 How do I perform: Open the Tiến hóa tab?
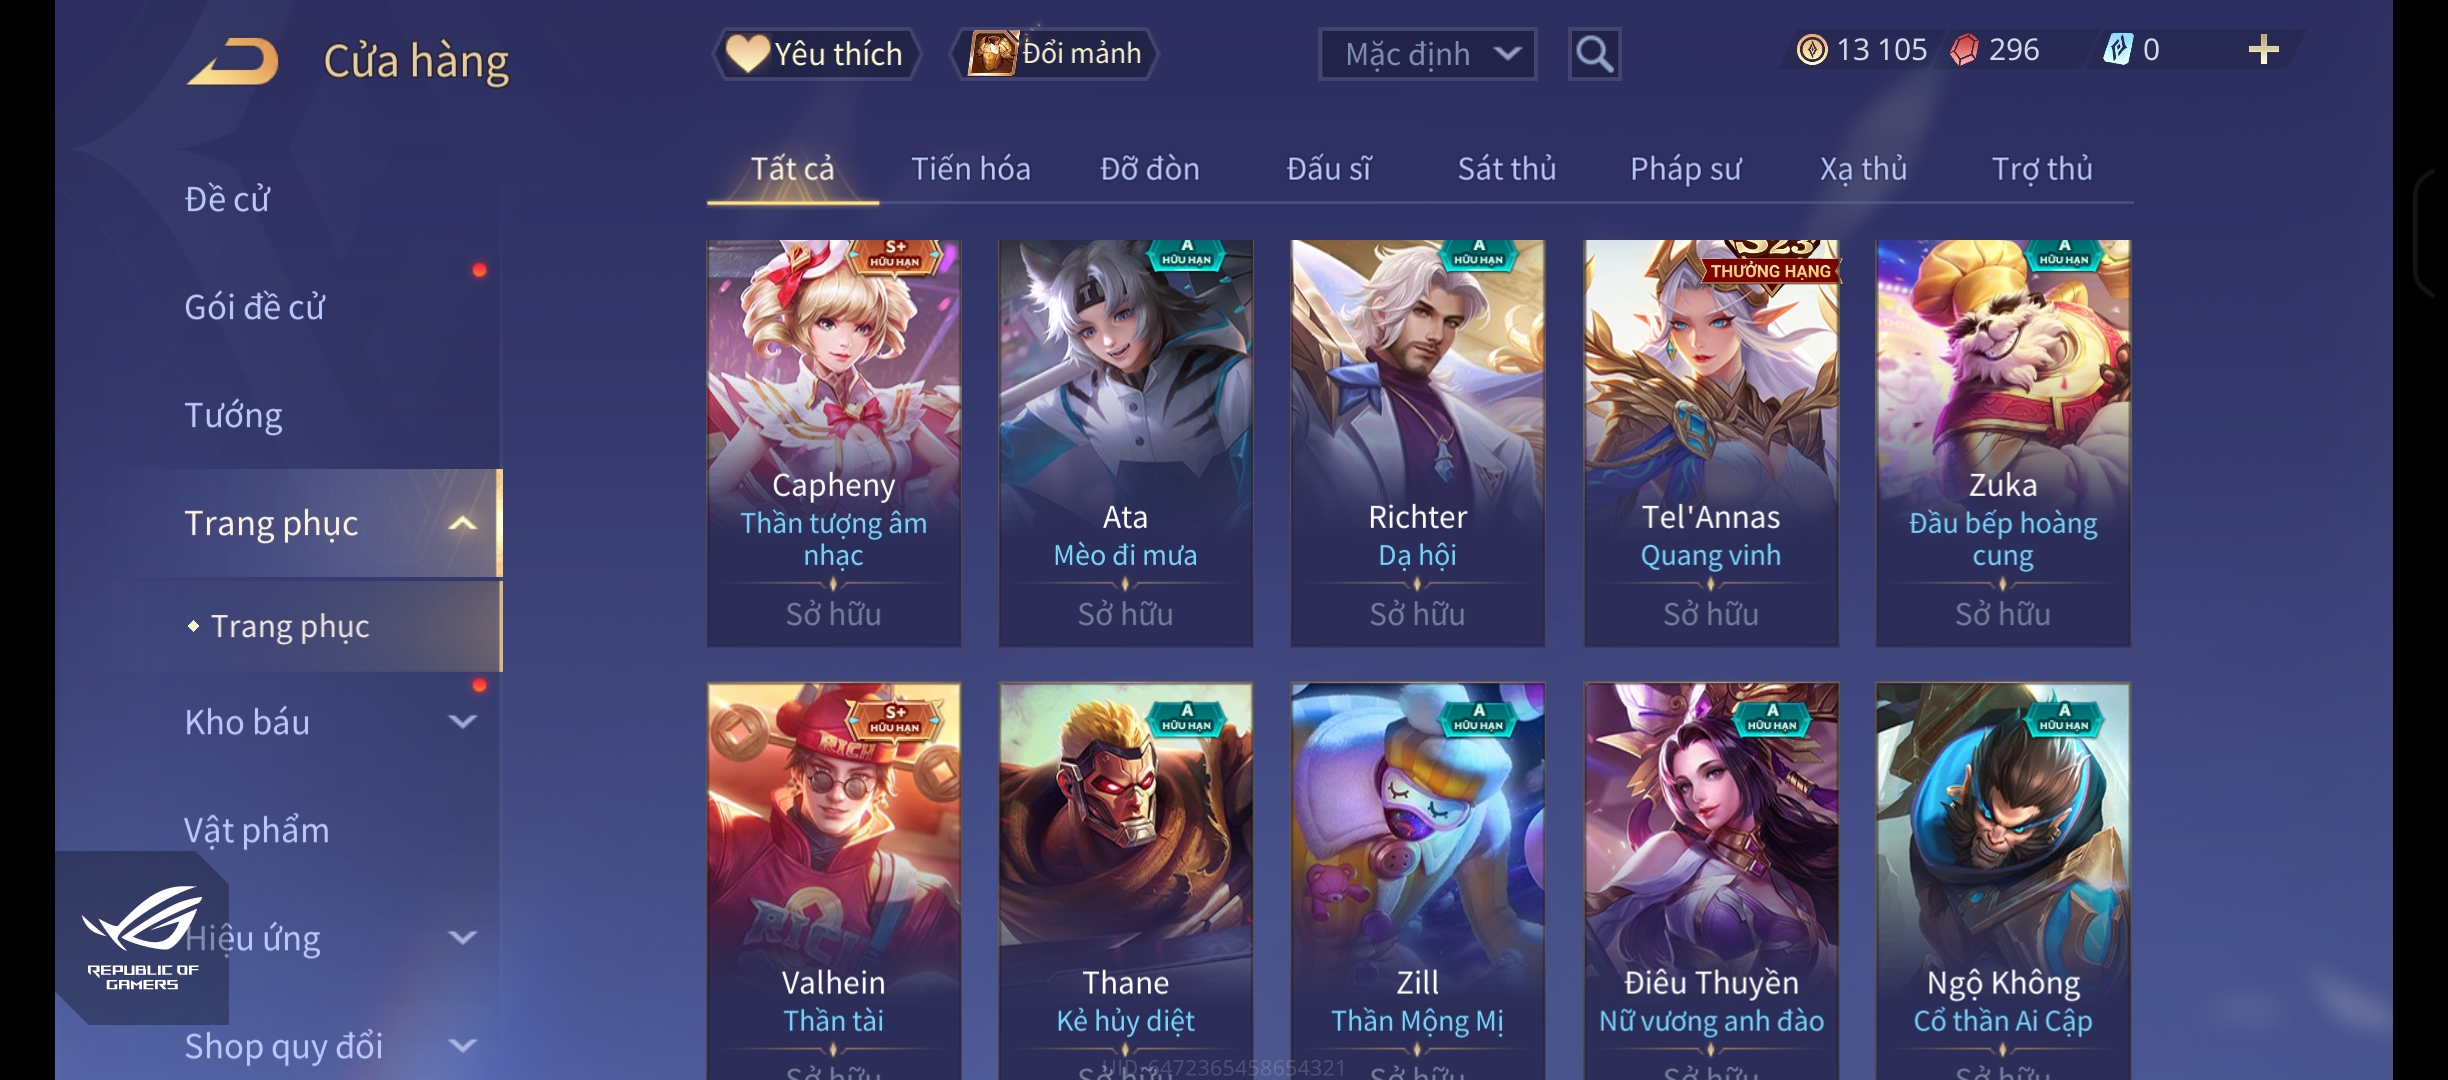pos(970,169)
